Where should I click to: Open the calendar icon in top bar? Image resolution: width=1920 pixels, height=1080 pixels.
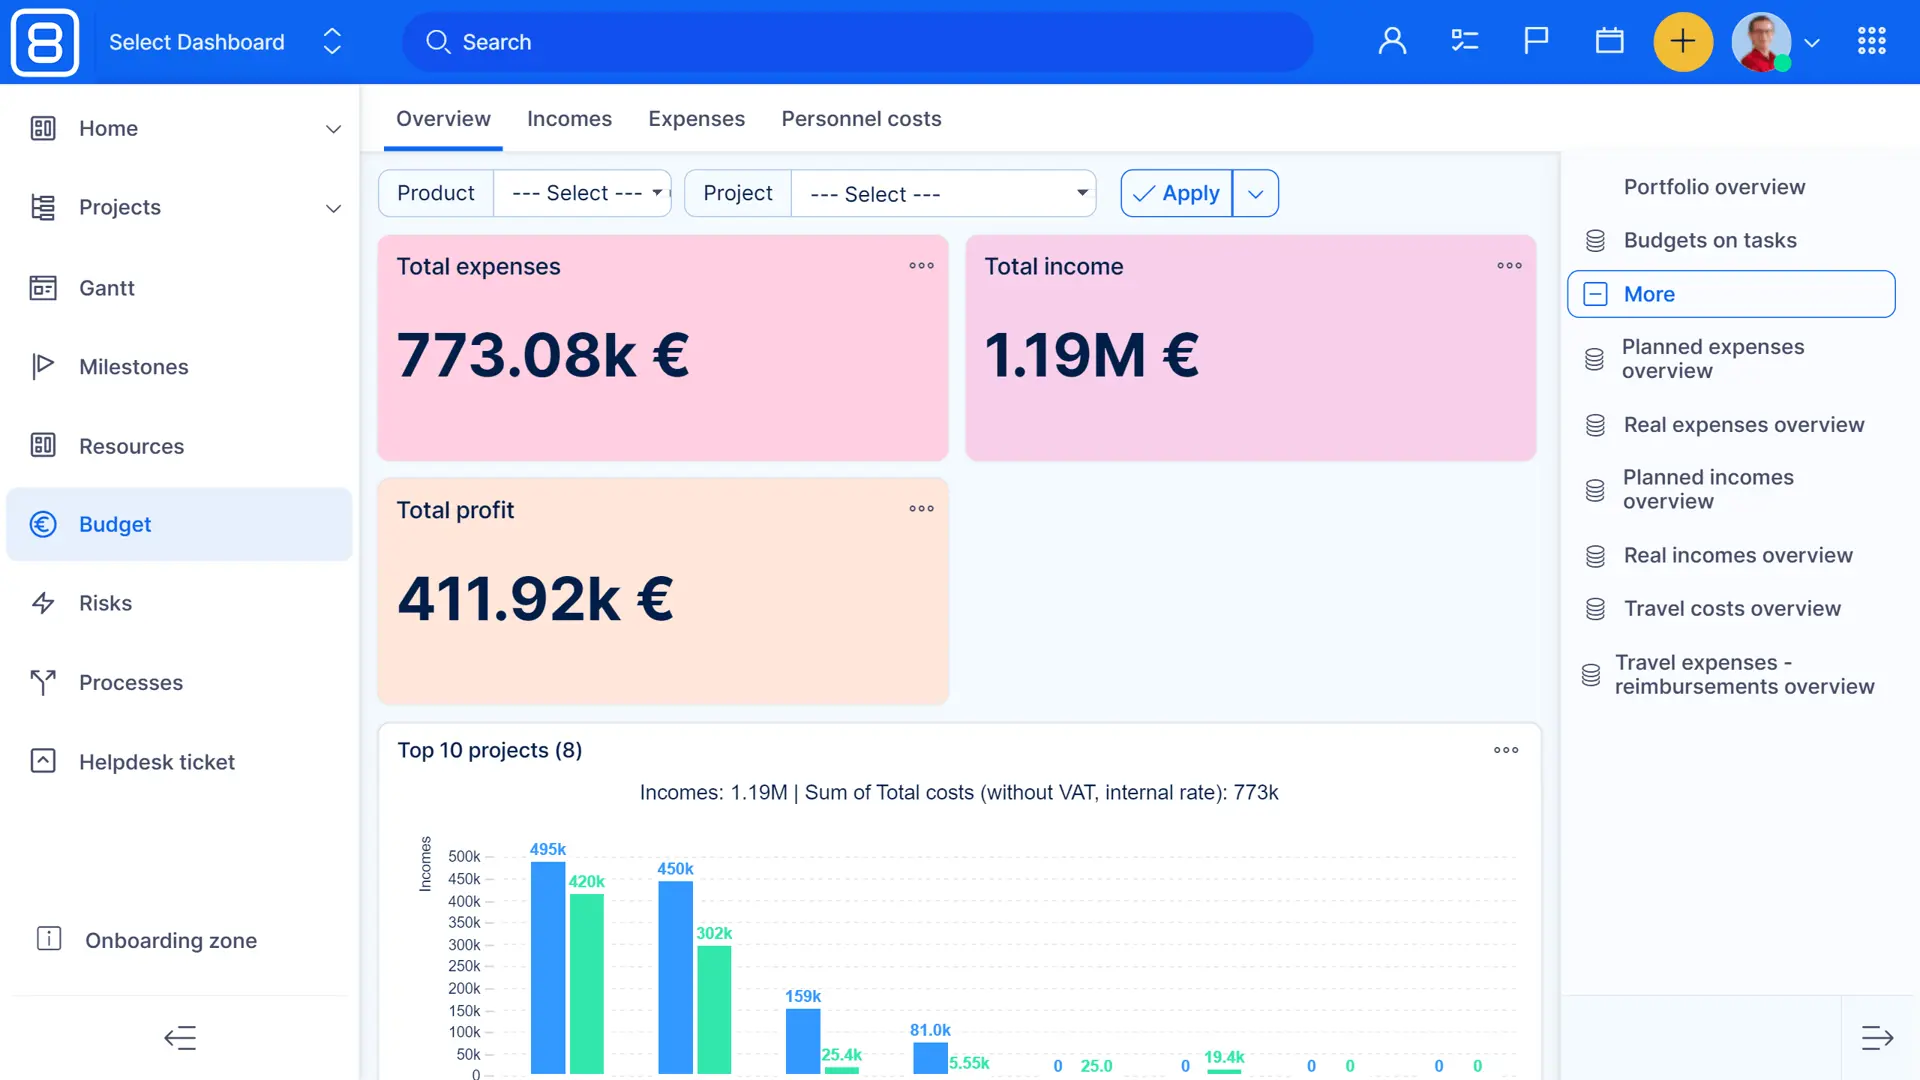(1609, 41)
